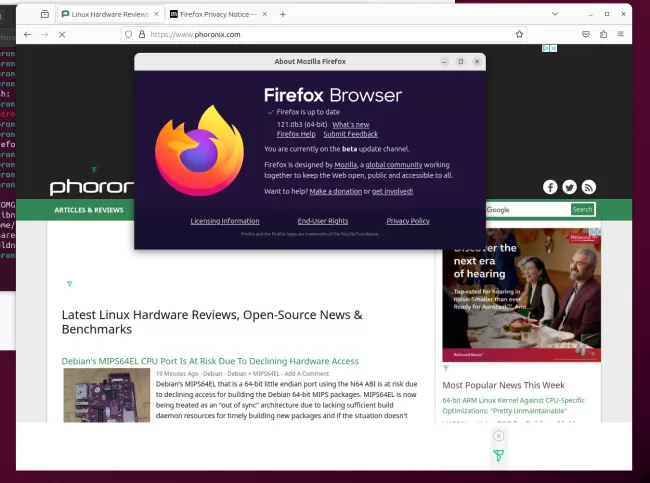
Task: Click the small Freestar icon below hearing ad
Action: coord(446,368)
